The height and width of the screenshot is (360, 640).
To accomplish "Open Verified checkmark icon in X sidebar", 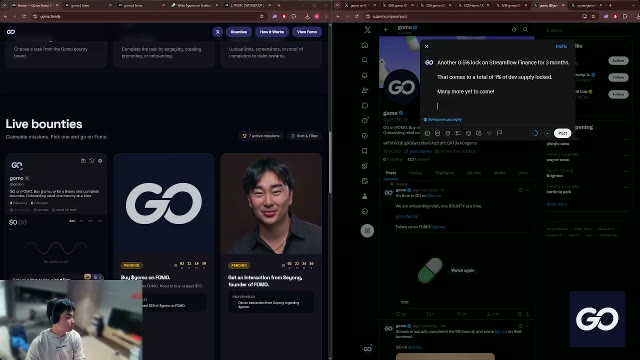I will pyautogui.click(x=365, y=136).
